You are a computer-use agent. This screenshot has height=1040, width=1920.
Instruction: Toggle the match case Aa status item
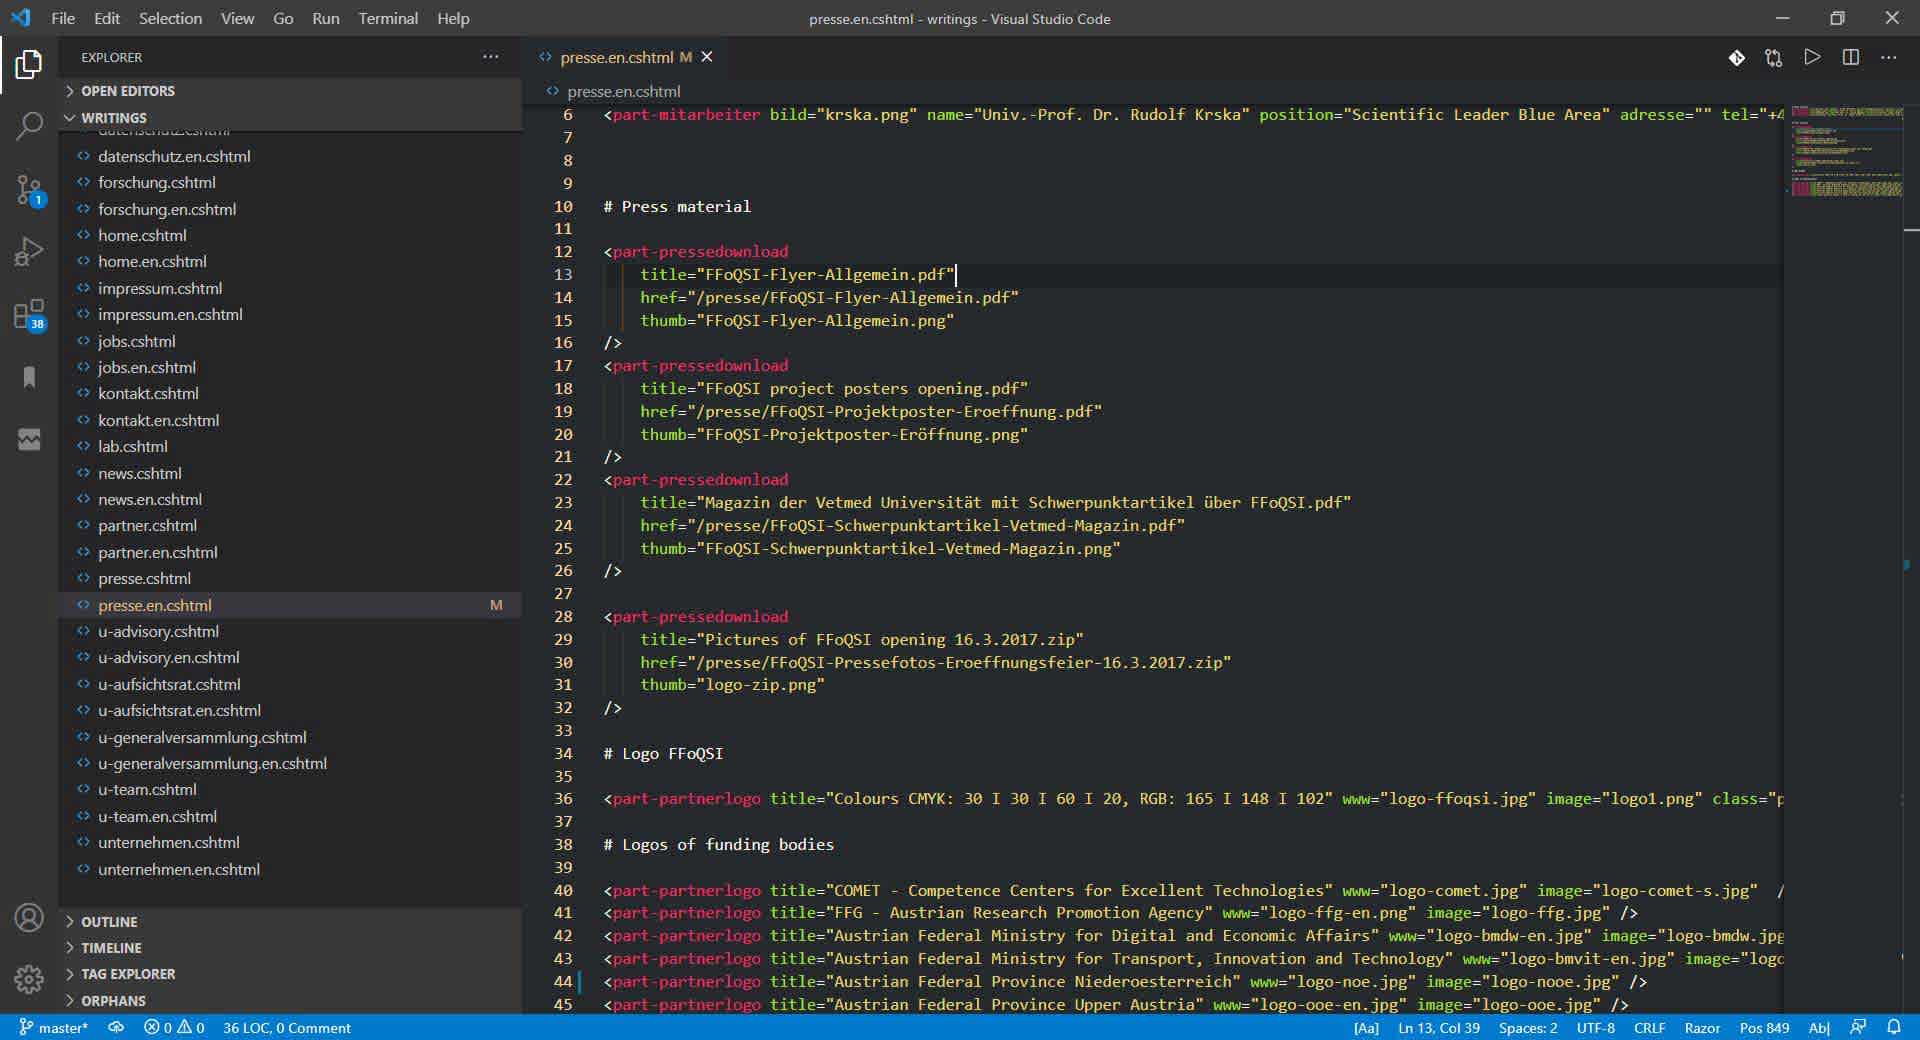pos(1365,1028)
